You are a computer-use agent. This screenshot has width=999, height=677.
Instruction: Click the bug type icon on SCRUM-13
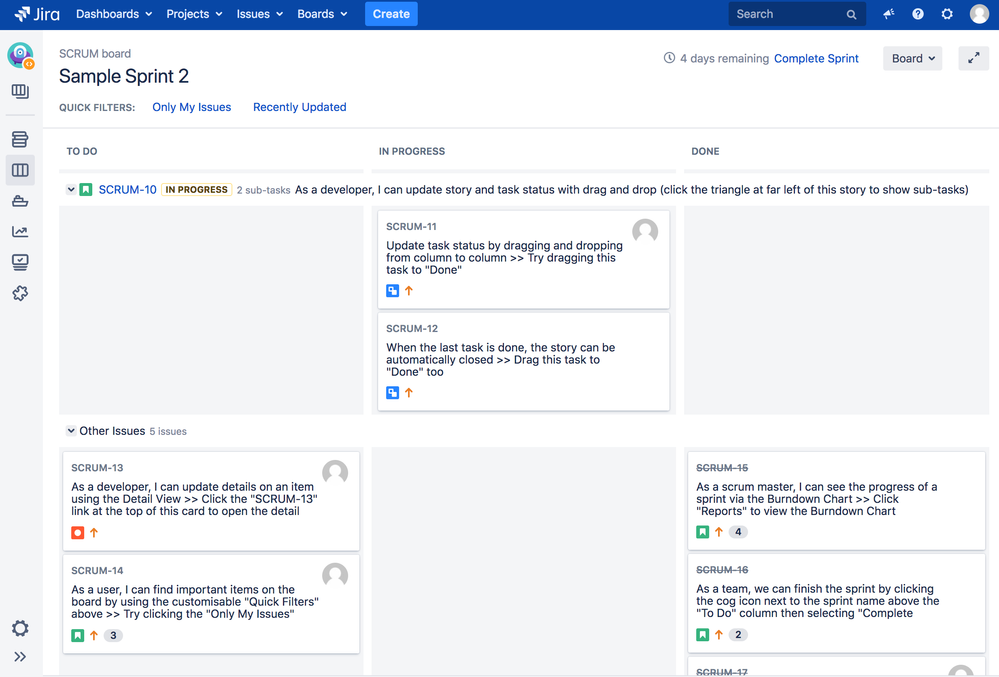coord(78,532)
